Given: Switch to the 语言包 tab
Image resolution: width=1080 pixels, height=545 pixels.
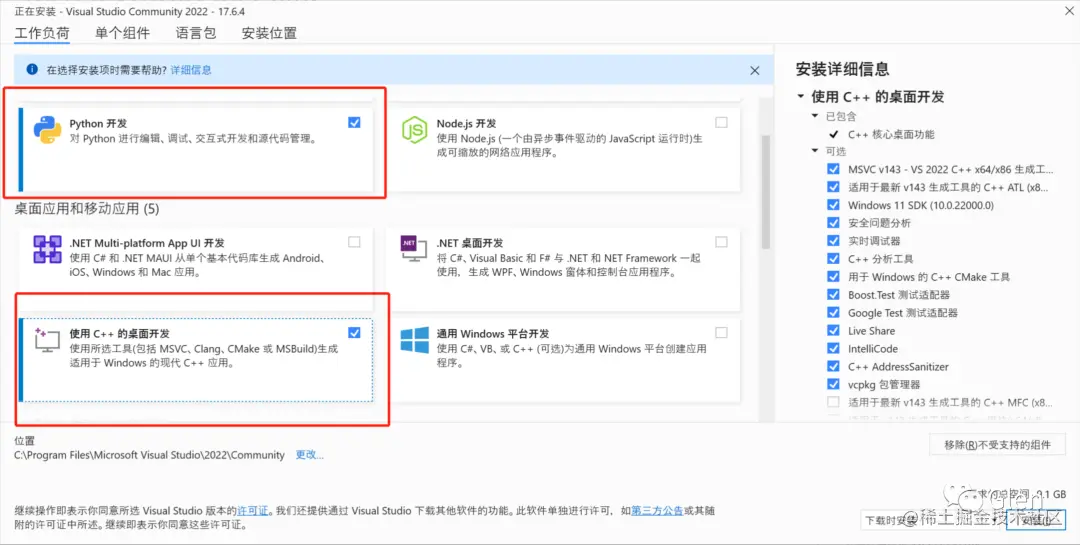Looking at the screenshot, I should [x=196, y=33].
